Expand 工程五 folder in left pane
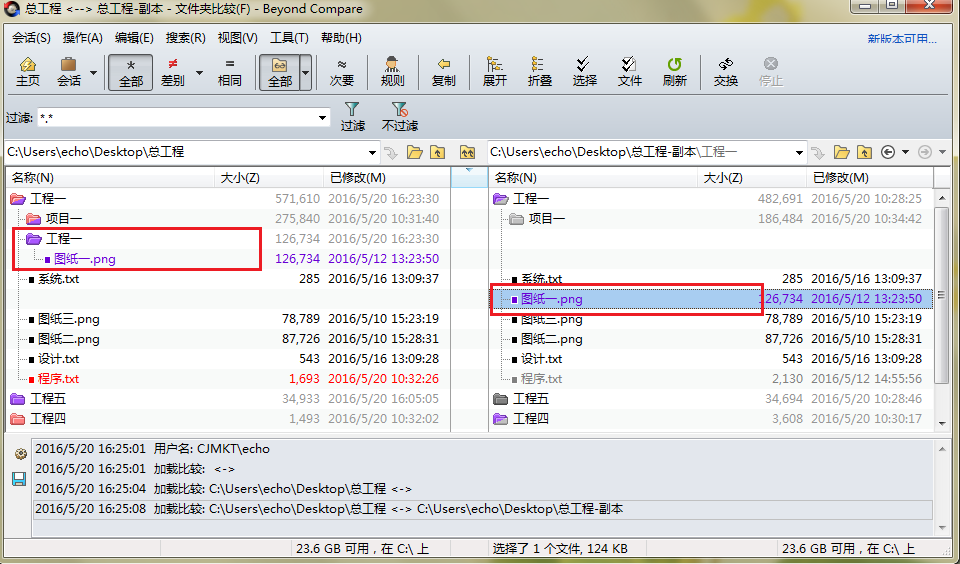Viewport: 960px width, 564px height. coord(18,399)
